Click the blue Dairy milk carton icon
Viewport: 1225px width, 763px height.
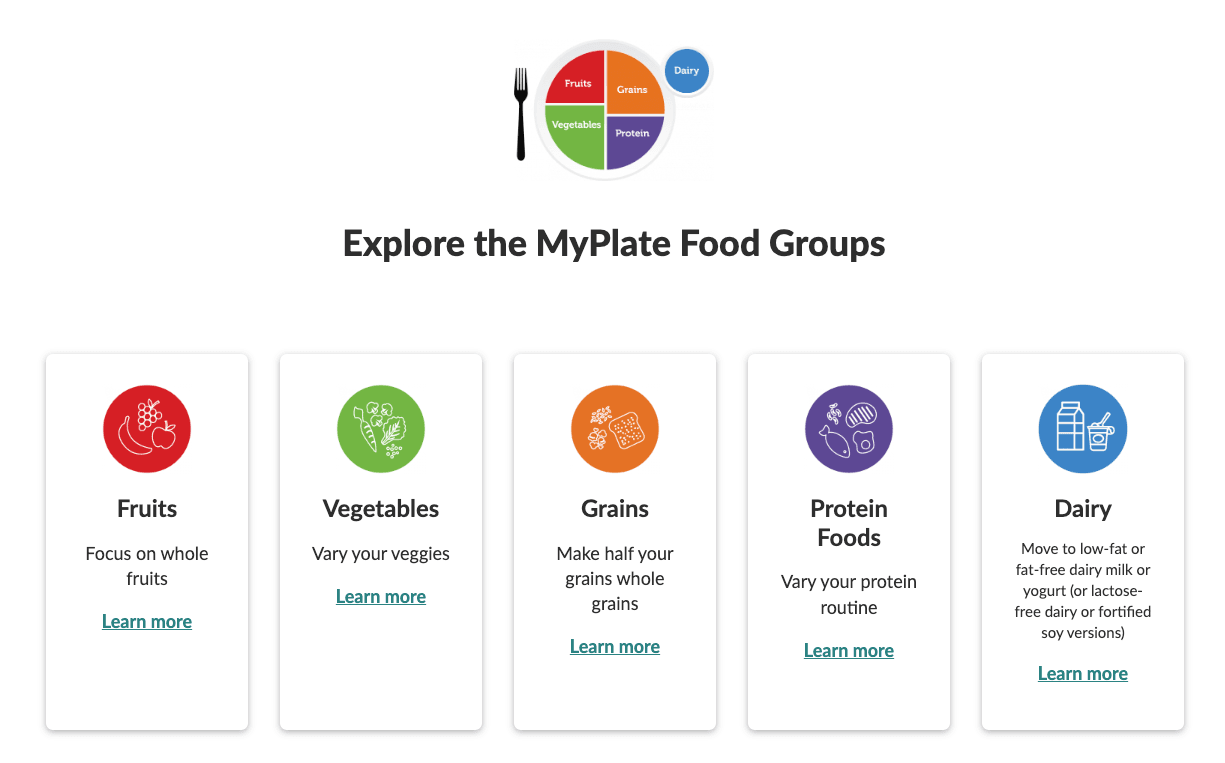[1083, 429]
